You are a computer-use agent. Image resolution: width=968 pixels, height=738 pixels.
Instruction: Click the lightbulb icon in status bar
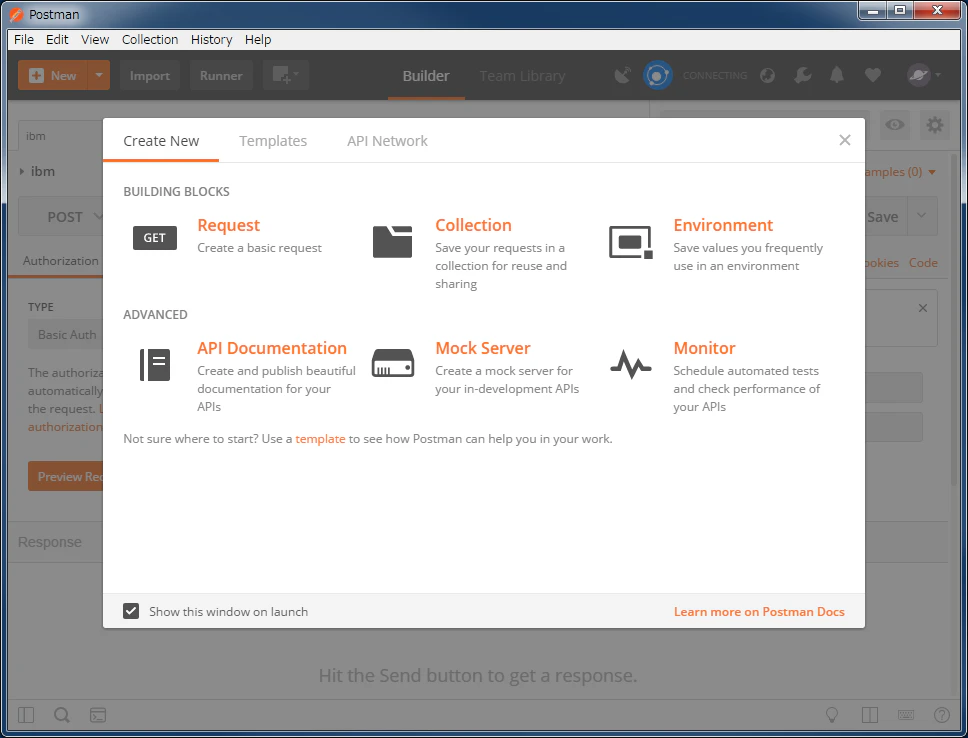coord(832,715)
